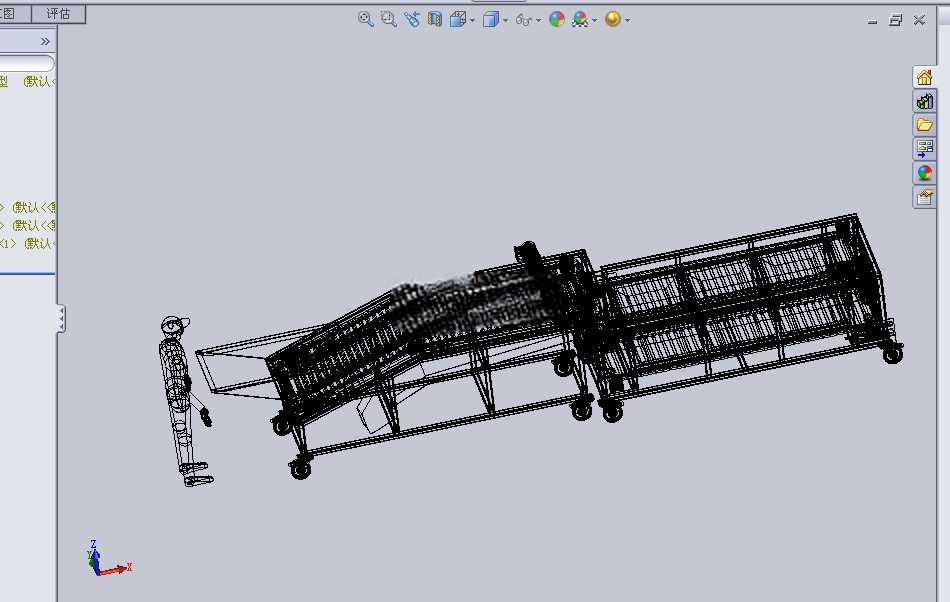The width and height of the screenshot is (950, 602).
Task: Open the File Explorer folder tab
Action: coord(925,125)
